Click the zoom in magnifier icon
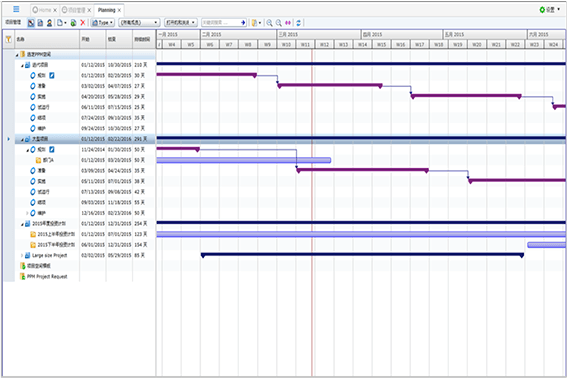Viewport: 568px width, 380px height. click(270, 23)
